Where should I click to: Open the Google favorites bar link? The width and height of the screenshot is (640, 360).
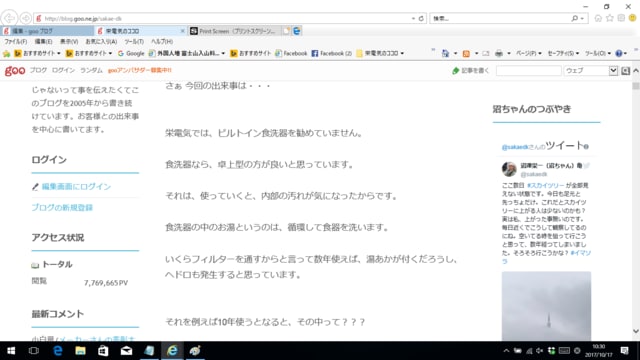tap(131, 53)
